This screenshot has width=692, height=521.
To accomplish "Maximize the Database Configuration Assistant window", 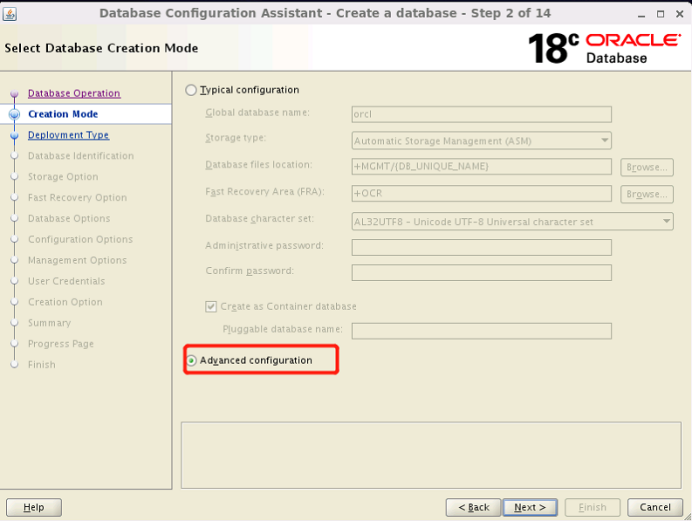I will tap(657, 12).
